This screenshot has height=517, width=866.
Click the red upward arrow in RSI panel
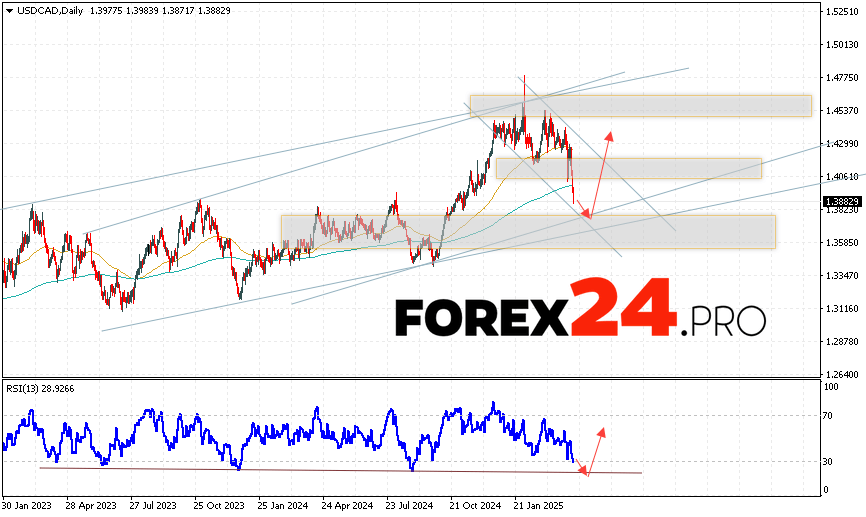tap(596, 449)
